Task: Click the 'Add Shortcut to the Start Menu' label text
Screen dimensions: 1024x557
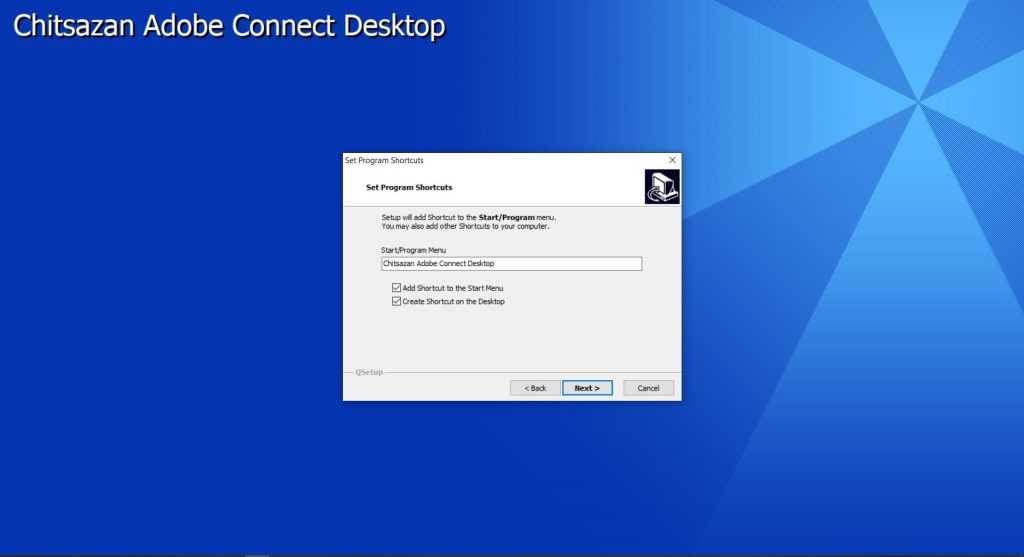Action: (x=453, y=288)
